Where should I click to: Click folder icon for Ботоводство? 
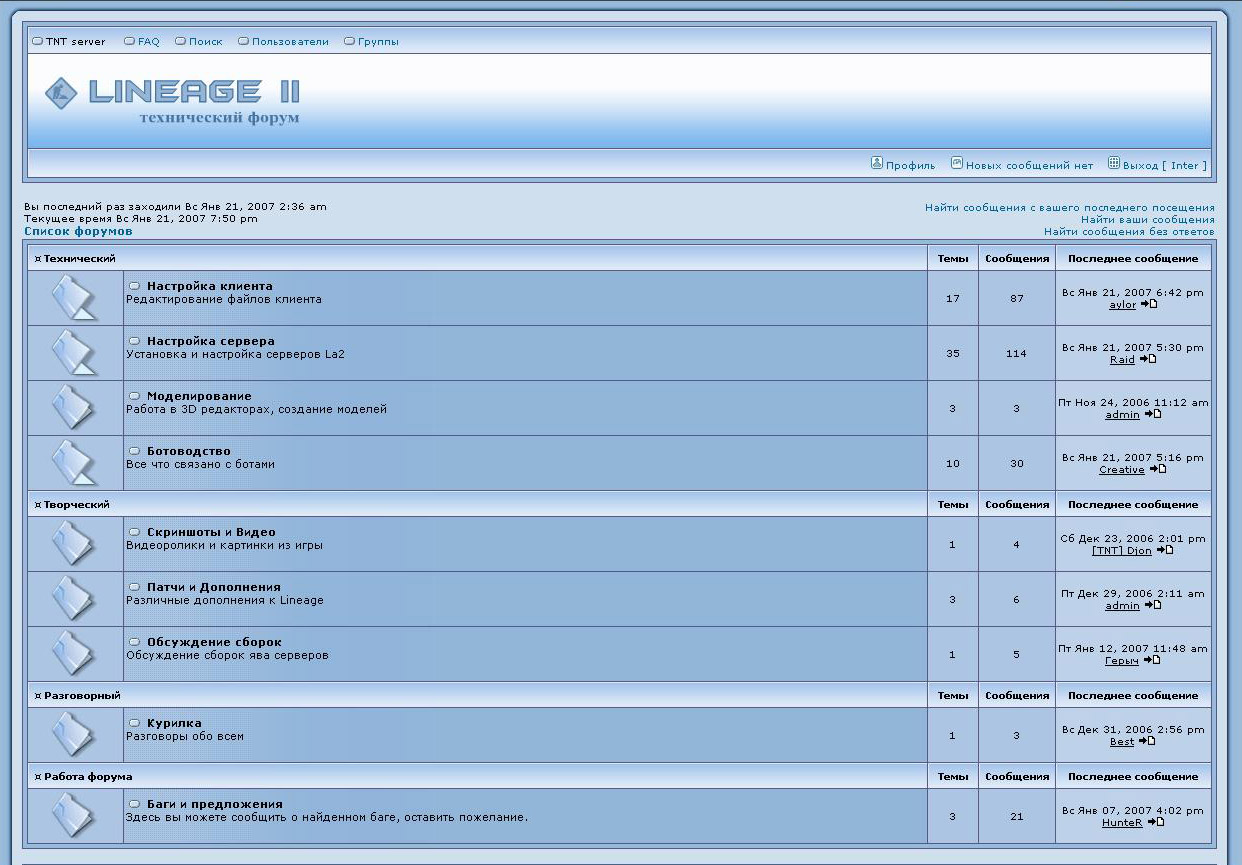[x=75, y=463]
